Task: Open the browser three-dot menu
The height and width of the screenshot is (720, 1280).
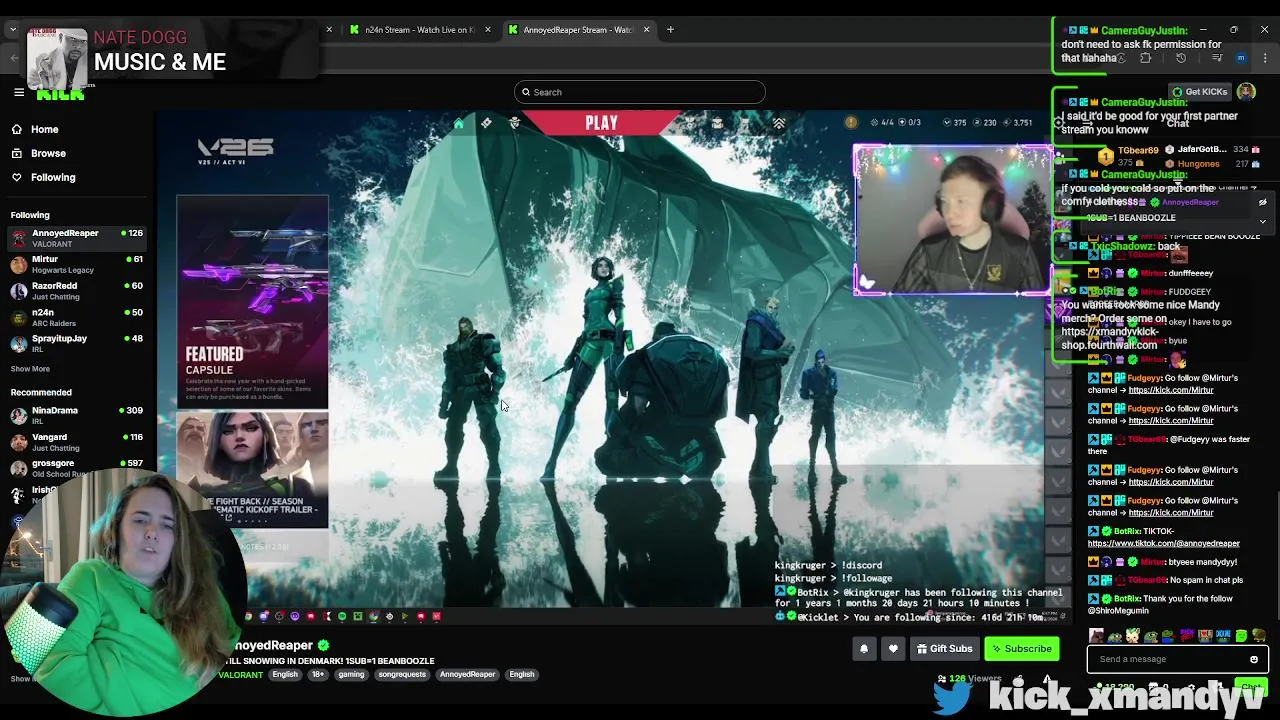Action: point(1265,58)
